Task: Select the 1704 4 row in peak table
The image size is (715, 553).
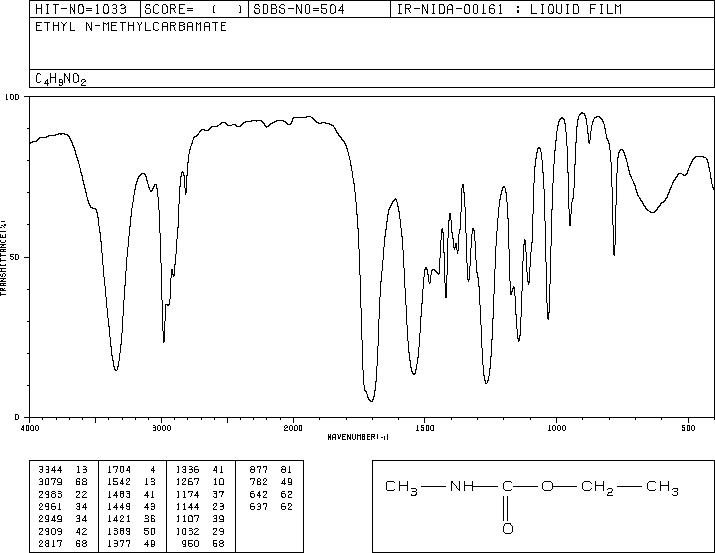Action: pos(131,470)
